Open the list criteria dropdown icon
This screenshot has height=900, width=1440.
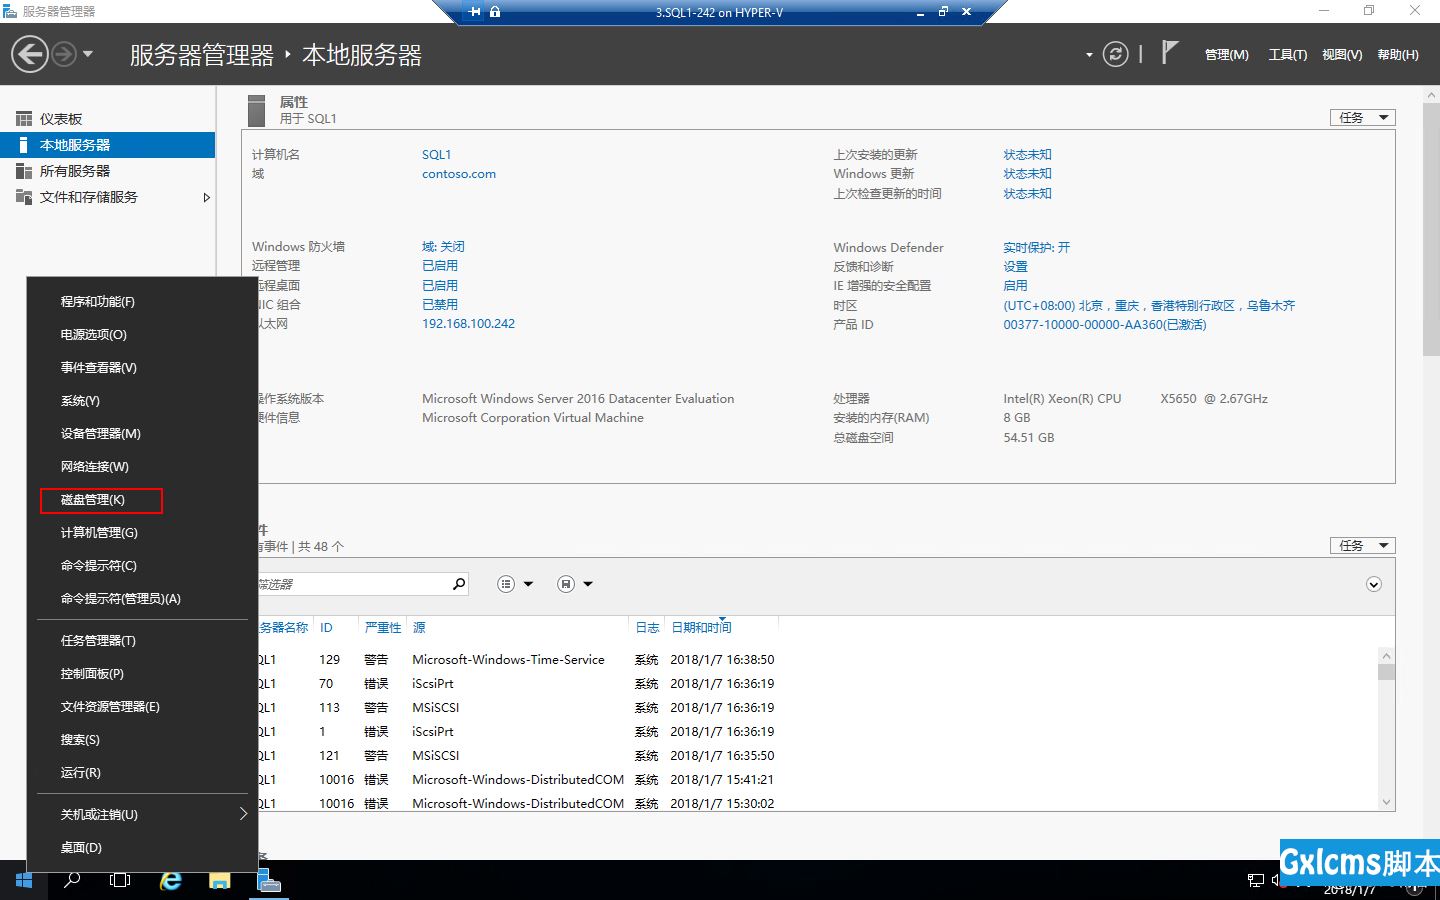[x=515, y=584]
